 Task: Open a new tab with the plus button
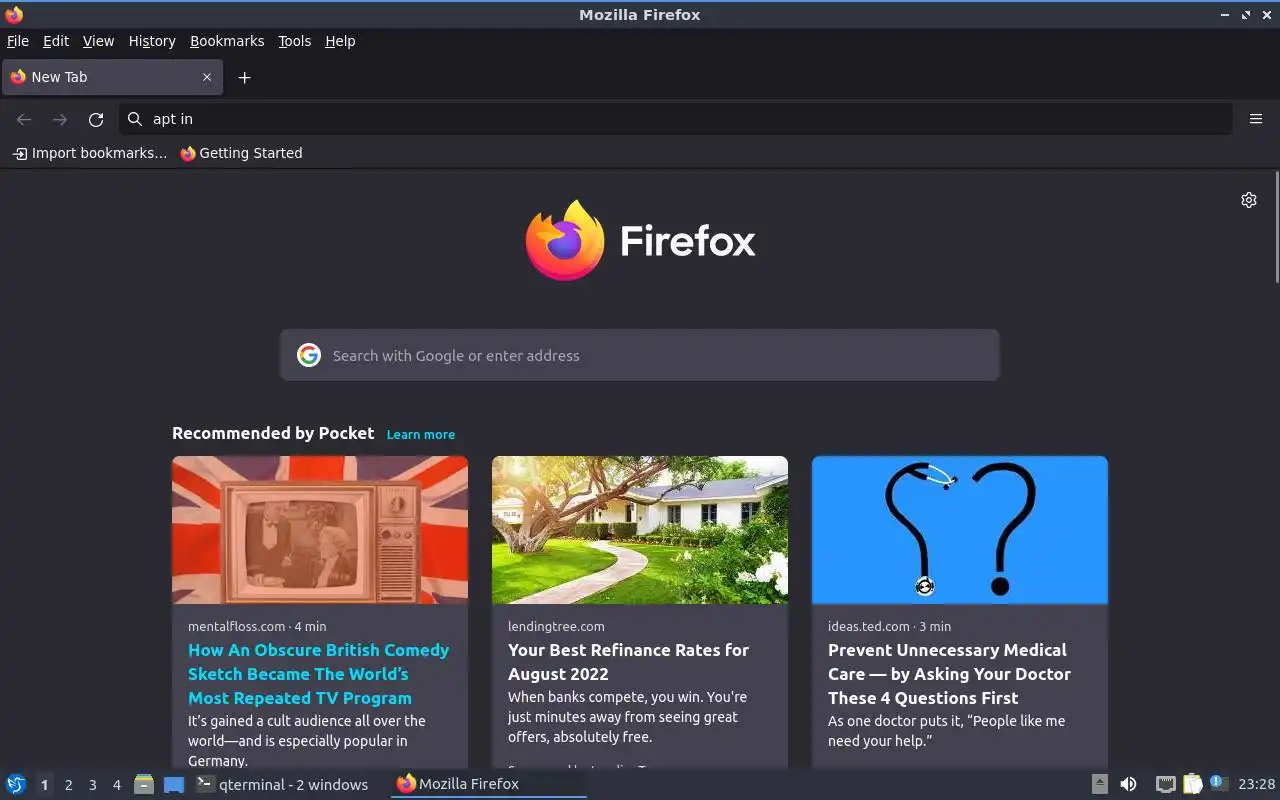(244, 77)
